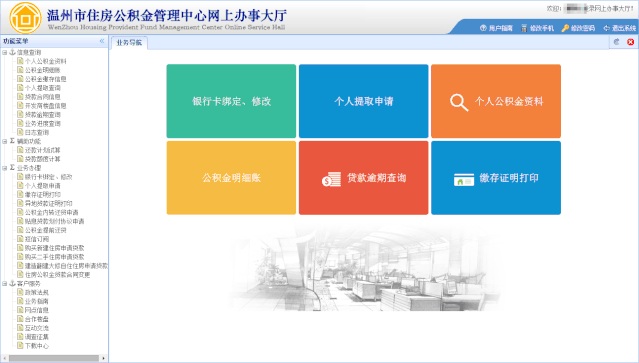Select 异地贷款证明打印 in the tree
The width and height of the screenshot is (639, 363).
coord(48,203)
